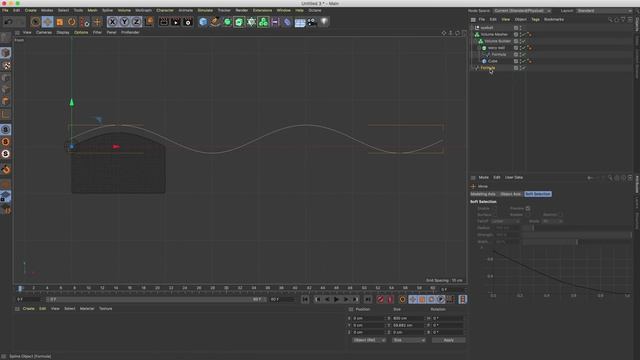Image resolution: width=640 pixels, height=360 pixels.
Task: Open the Size coordinates dropdown
Action: point(408,340)
